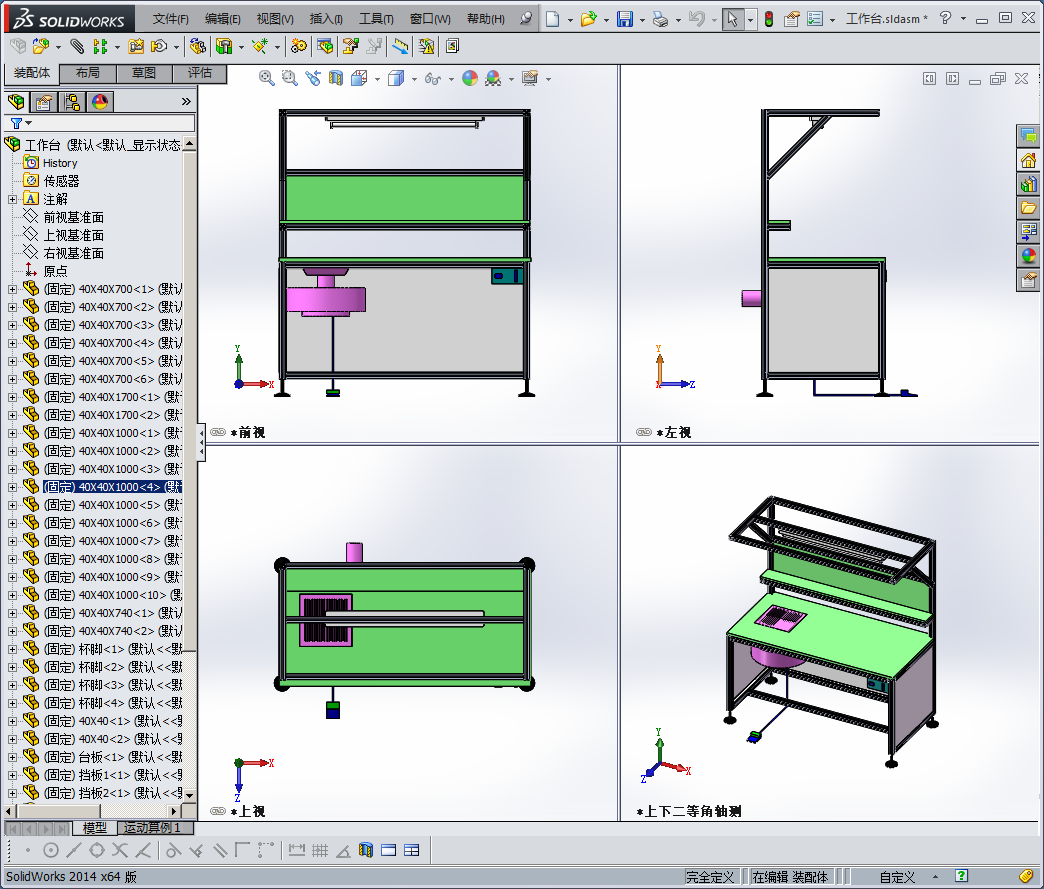Click the Zoom to Area icon
Viewport: 1044px width, 889px height.
[x=289, y=78]
